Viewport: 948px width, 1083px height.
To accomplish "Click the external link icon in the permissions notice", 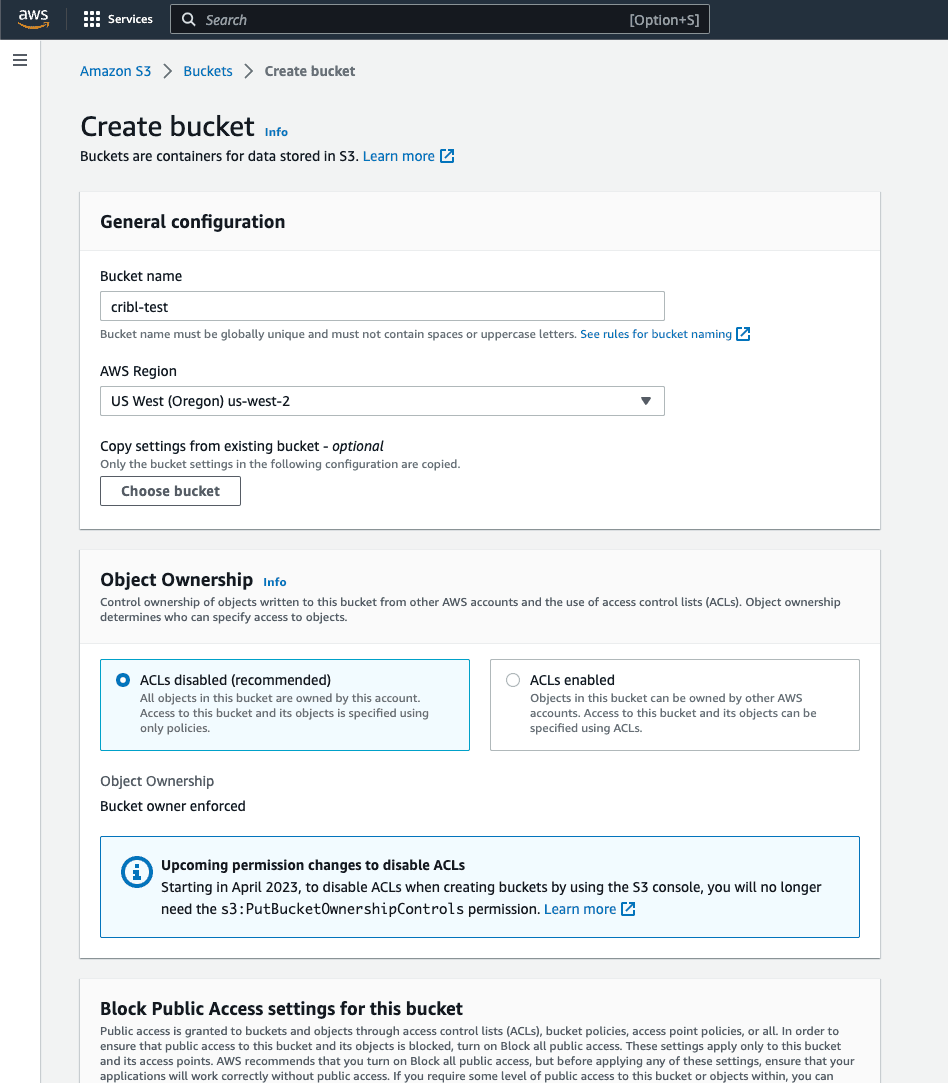I will click(628, 909).
